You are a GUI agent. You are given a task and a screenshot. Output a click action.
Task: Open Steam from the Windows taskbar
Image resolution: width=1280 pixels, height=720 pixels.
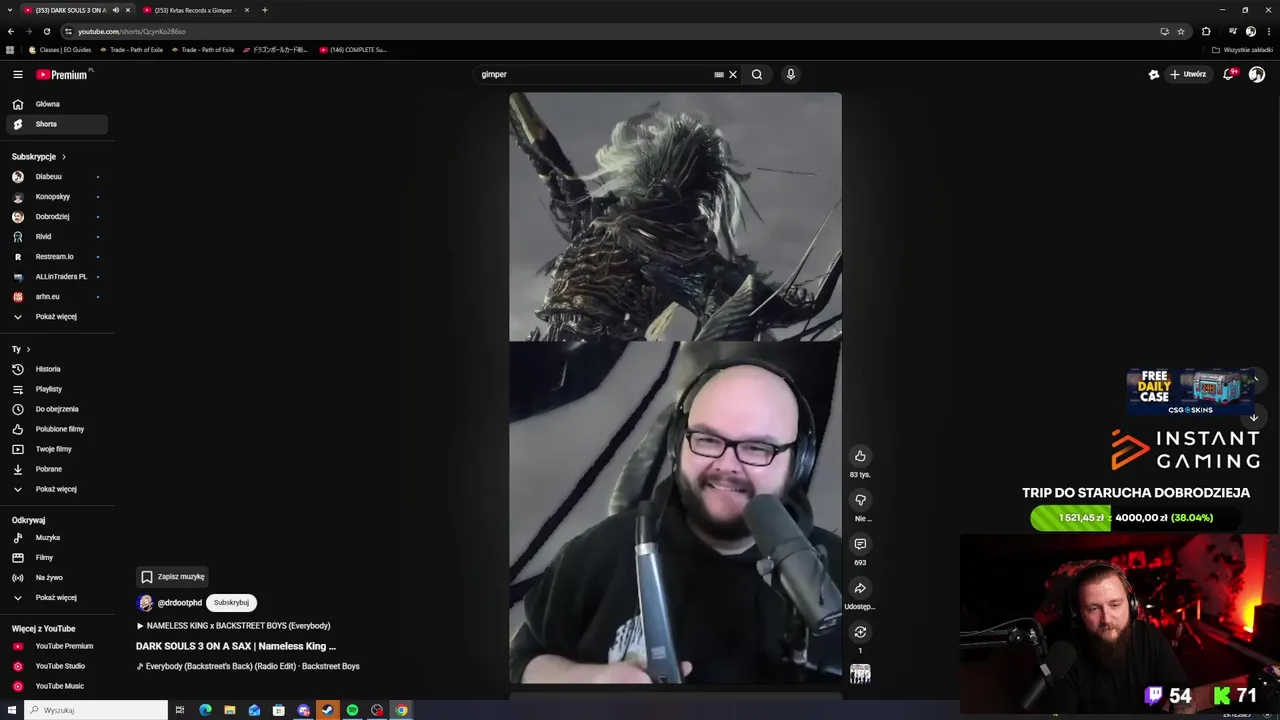pos(327,710)
